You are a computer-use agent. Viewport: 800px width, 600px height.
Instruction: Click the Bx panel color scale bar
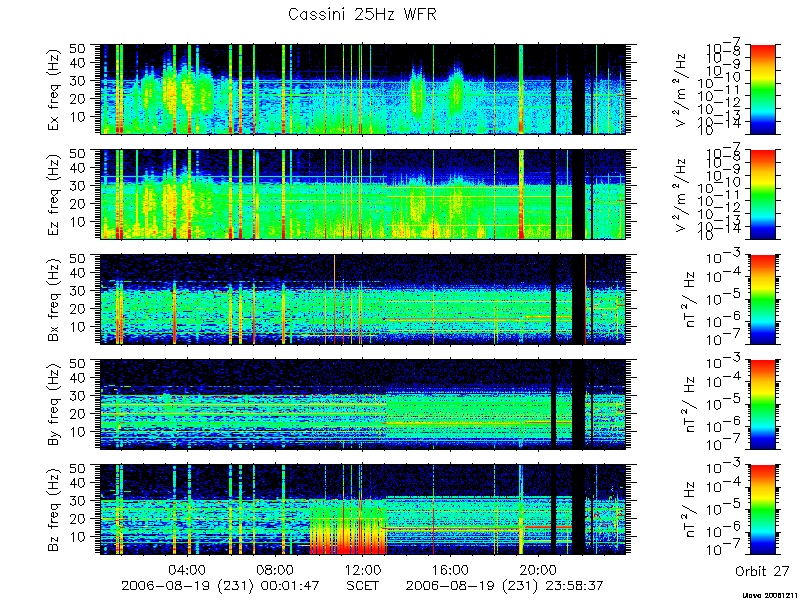[762, 299]
